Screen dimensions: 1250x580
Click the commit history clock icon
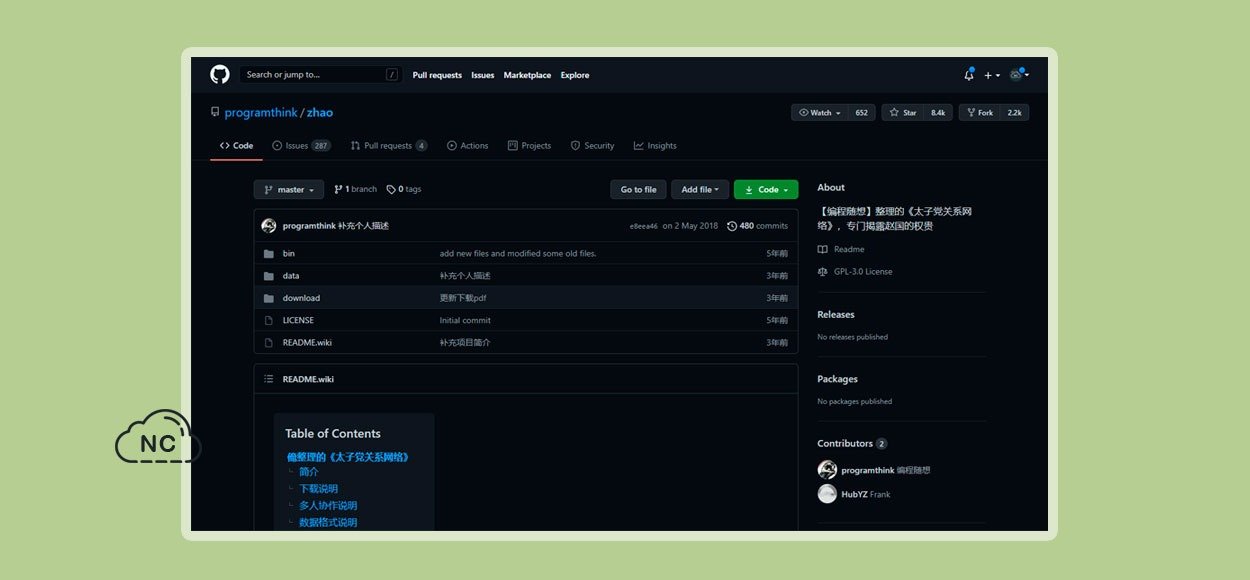(x=732, y=226)
